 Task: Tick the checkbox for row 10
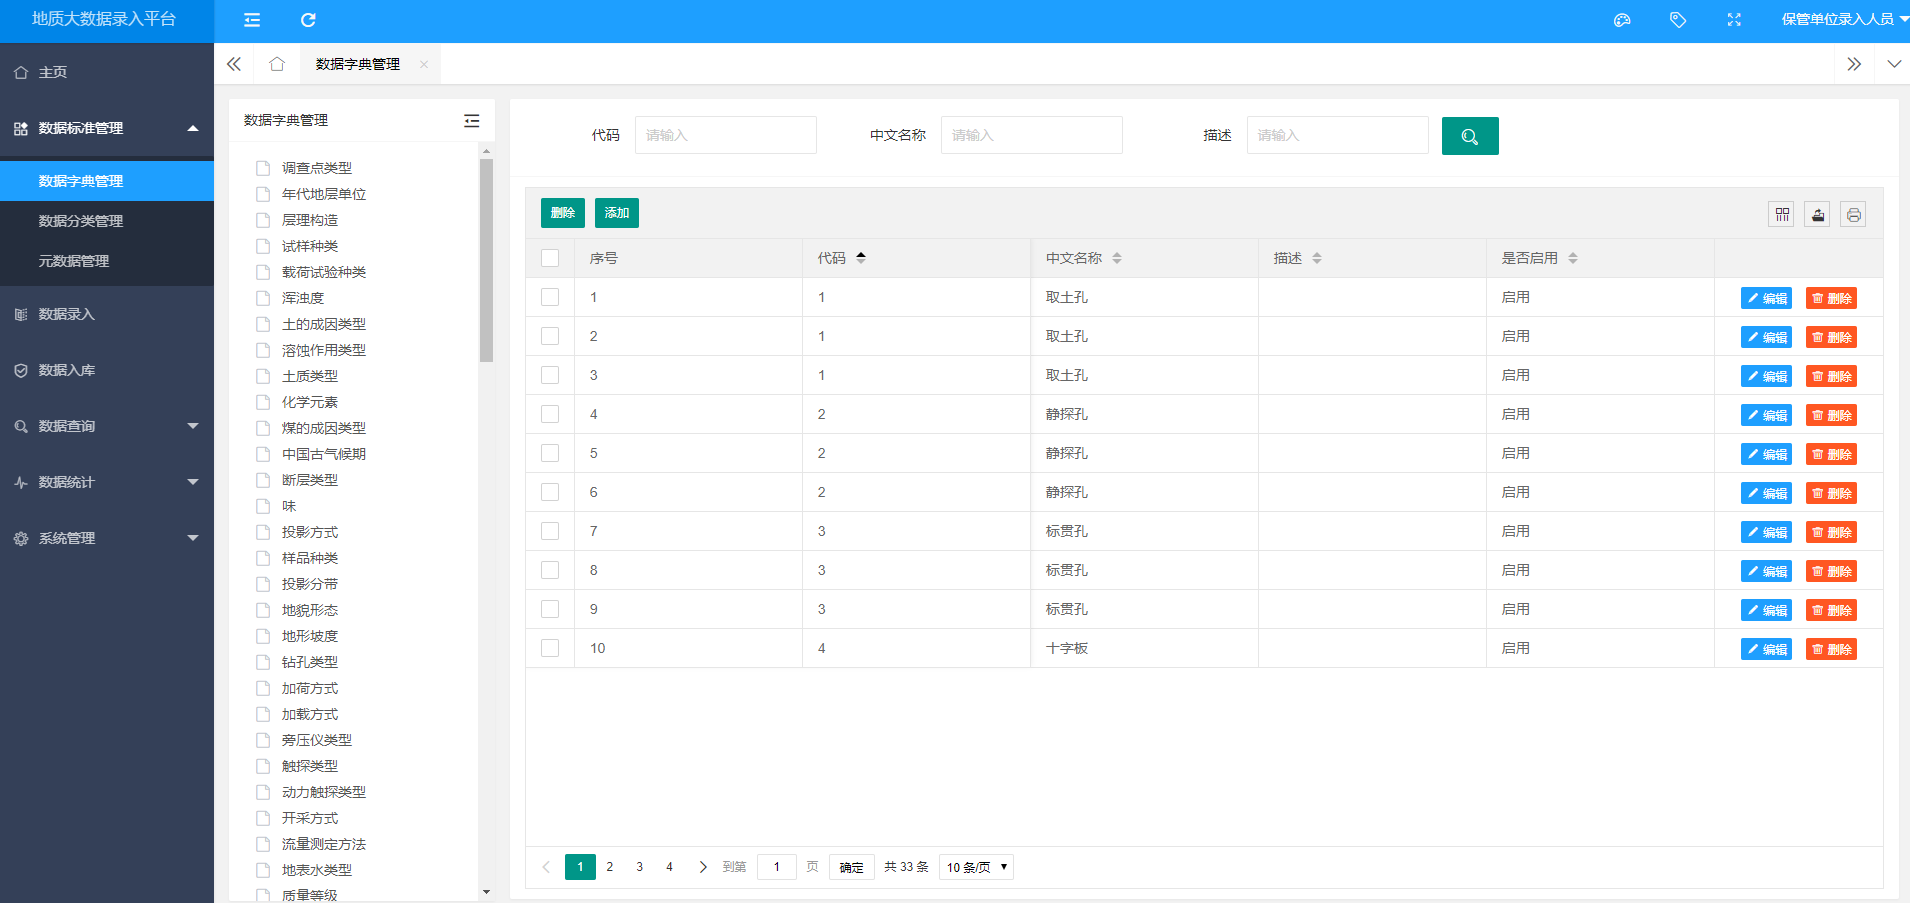tap(550, 648)
